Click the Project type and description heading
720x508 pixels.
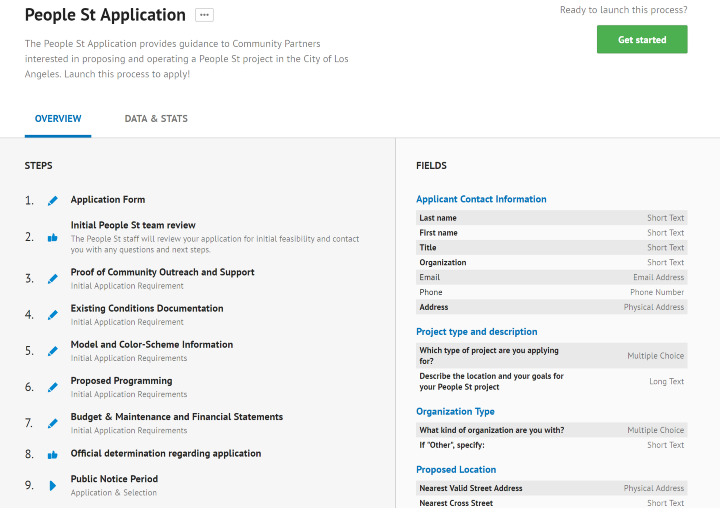(477, 332)
